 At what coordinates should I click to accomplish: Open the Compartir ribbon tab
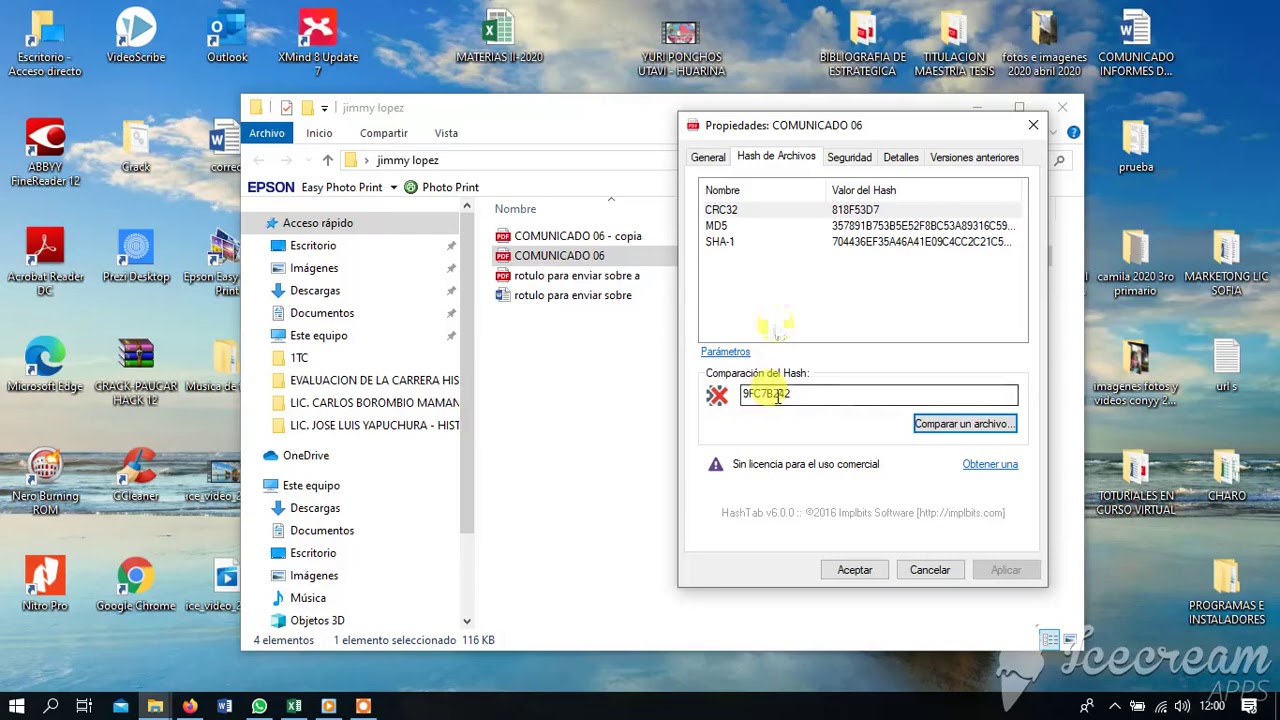[x=384, y=133]
